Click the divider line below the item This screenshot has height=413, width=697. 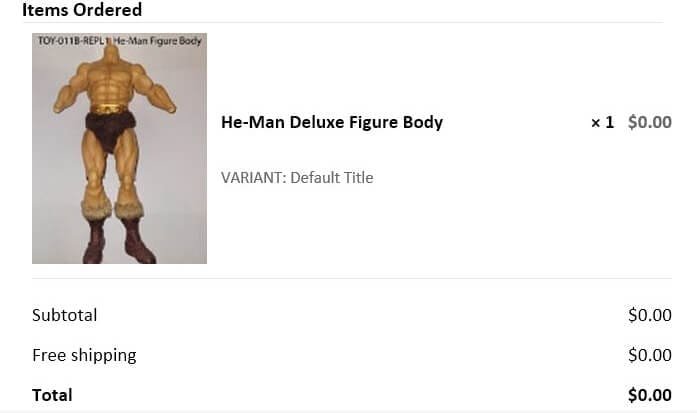[x=352, y=278]
